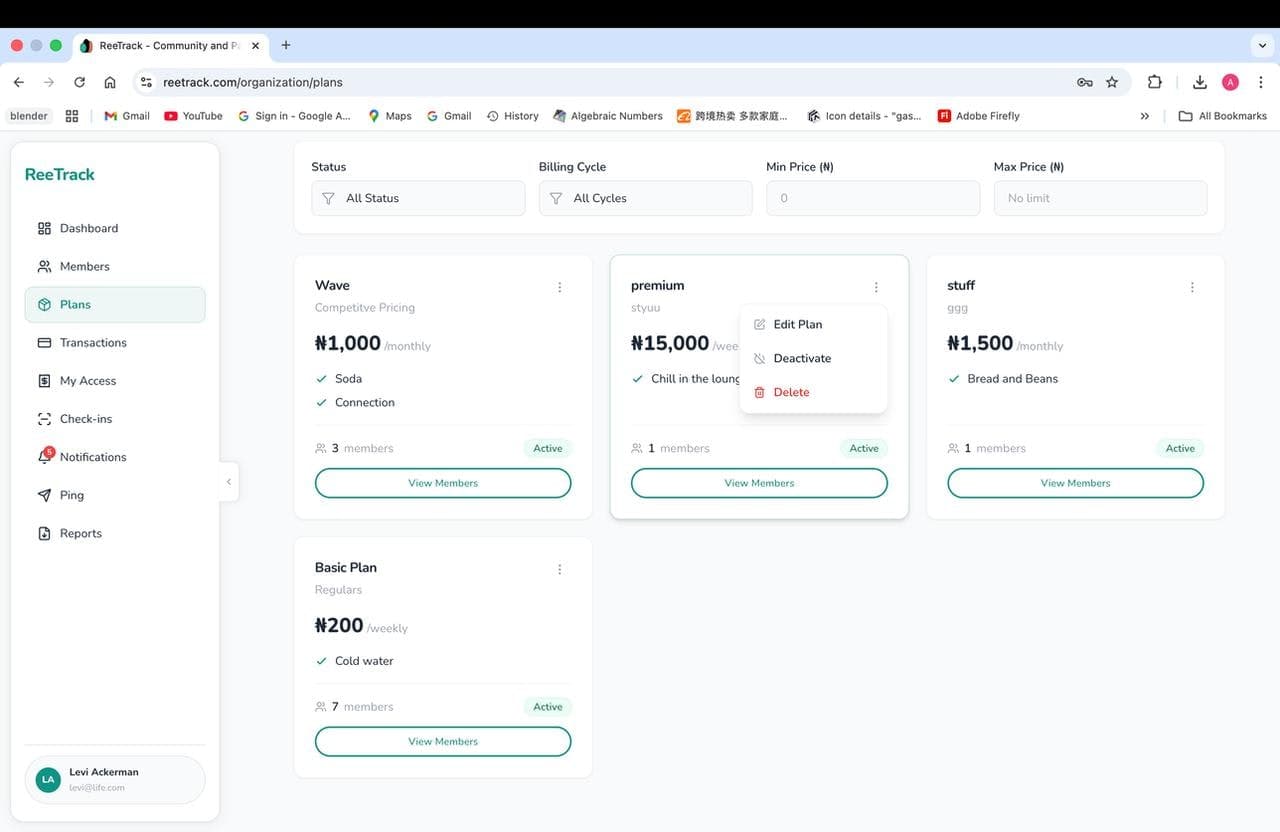1280x832 pixels.
Task: Open Notifications with the bell icon
Action: (x=44, y=456)
